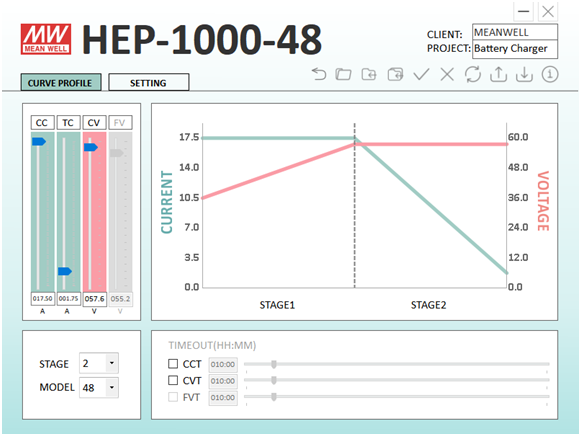Open the info circle icon
581x436 pixels.
tap(550, 74)
